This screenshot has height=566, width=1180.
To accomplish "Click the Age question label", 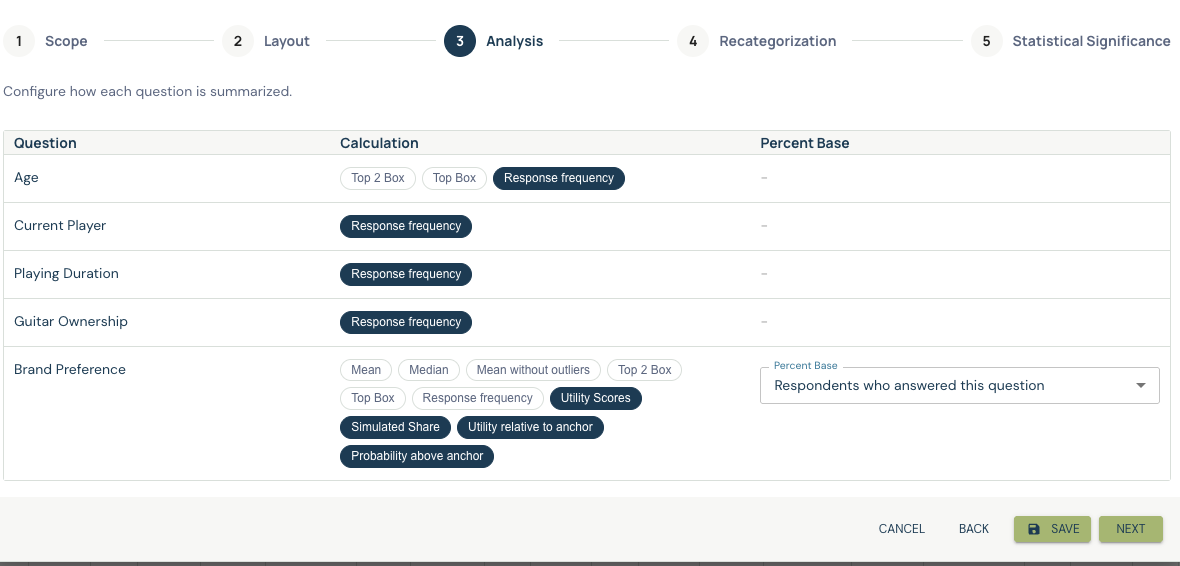I will [x=26, y=178].
